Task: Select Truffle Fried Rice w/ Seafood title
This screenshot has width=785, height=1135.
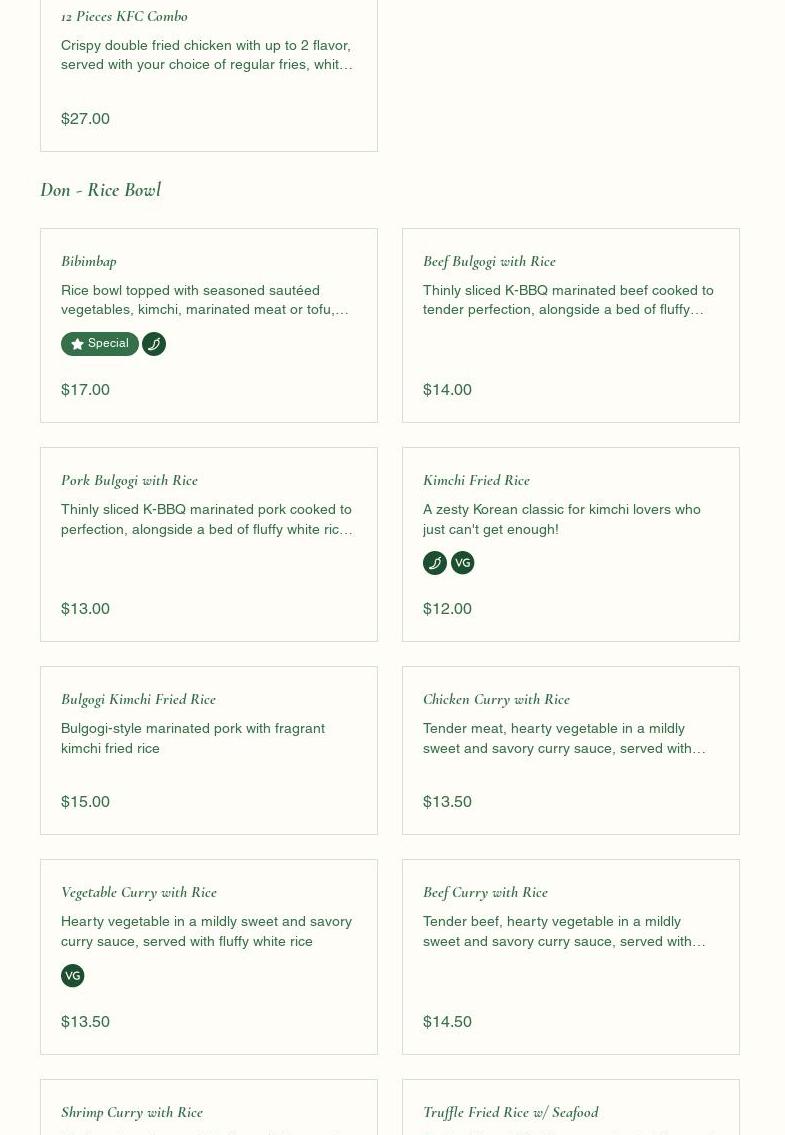Action: point(510,1112)
